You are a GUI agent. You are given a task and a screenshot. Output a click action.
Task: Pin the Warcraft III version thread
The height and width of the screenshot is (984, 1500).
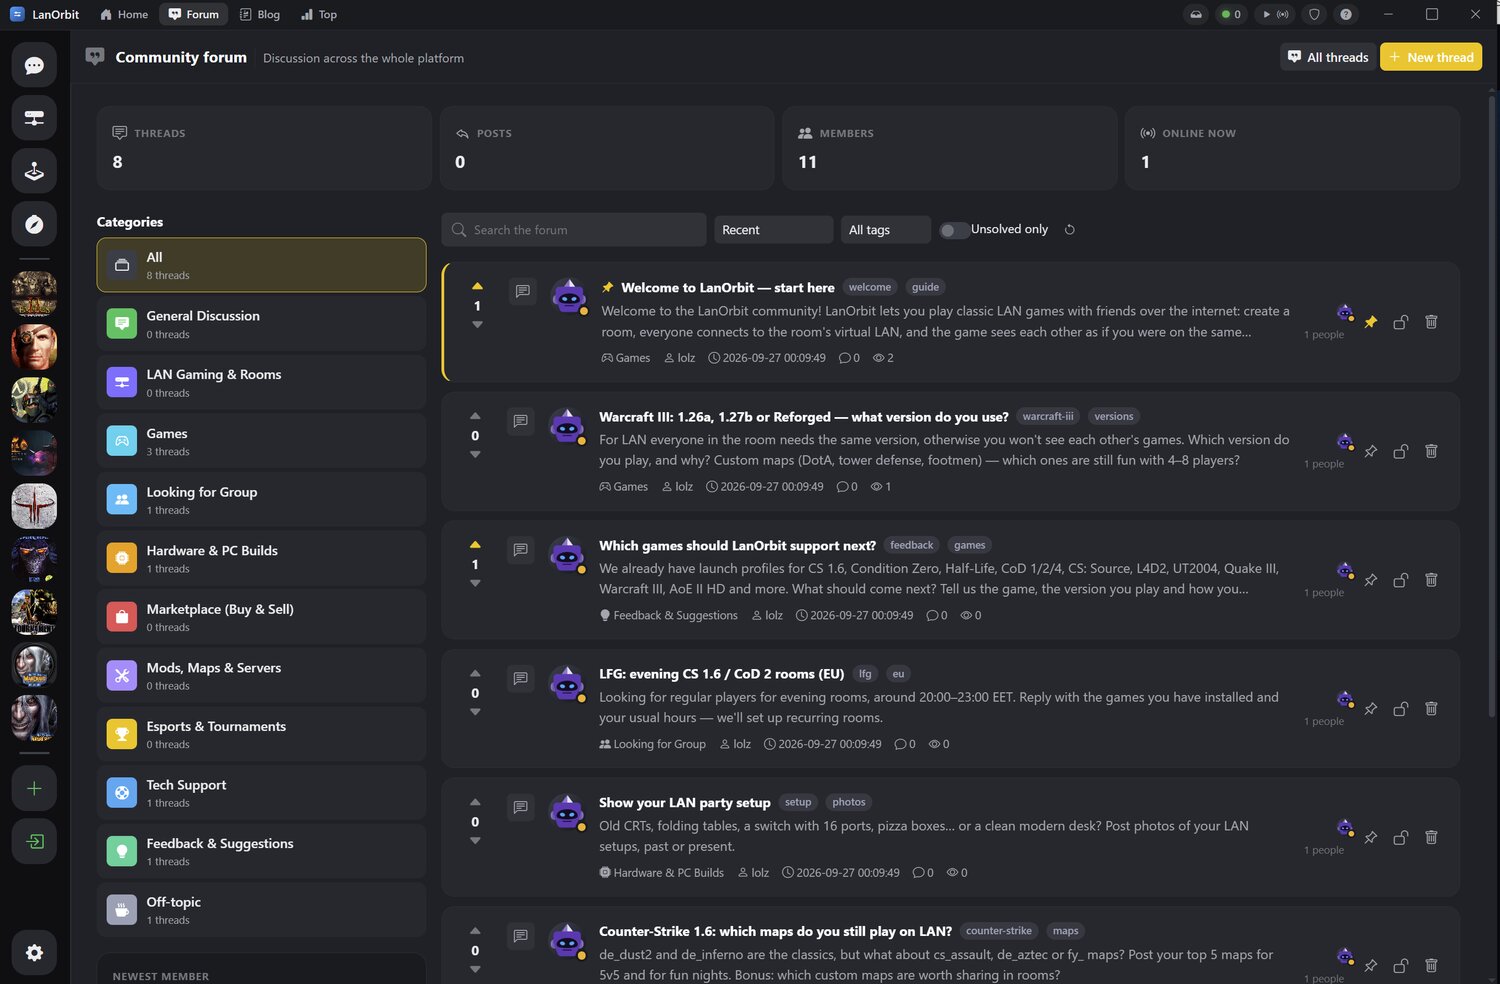point(1371,451)
